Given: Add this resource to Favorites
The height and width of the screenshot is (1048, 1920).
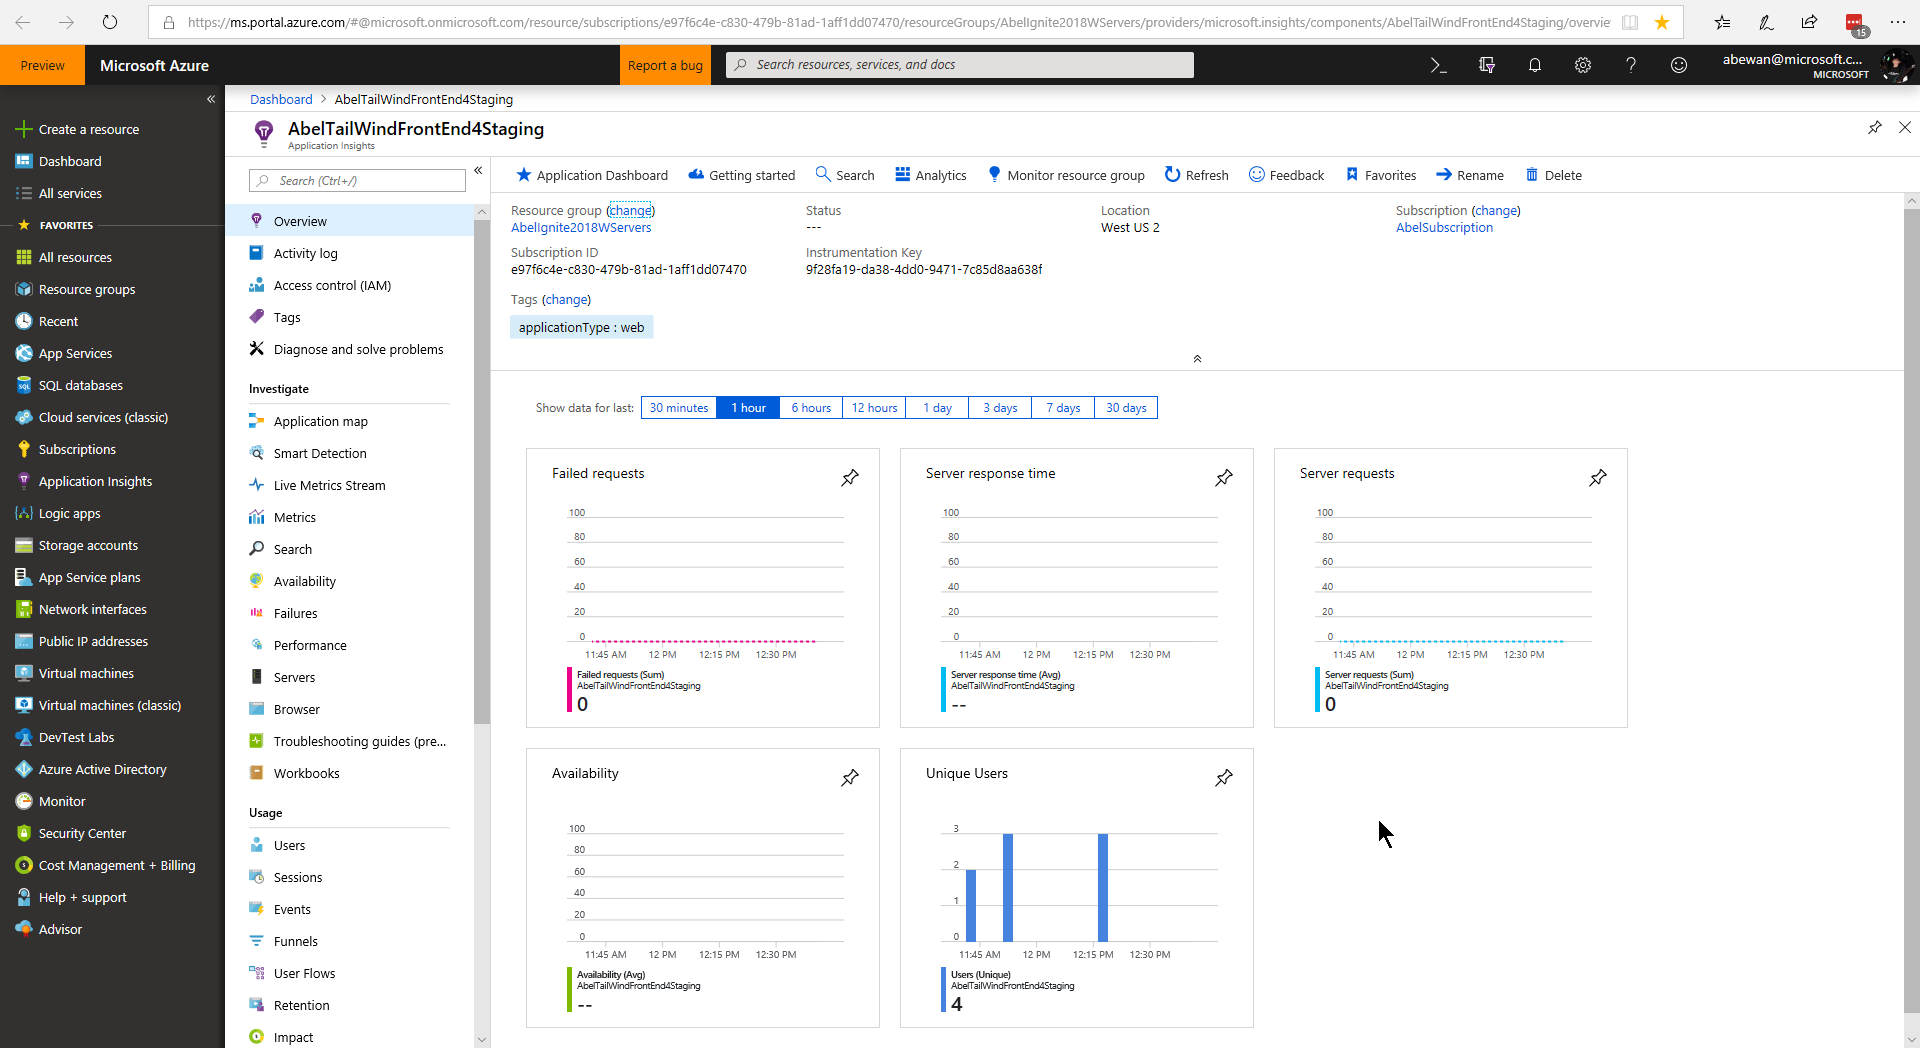Looking at the screenshot, I should pos(1381,175).
